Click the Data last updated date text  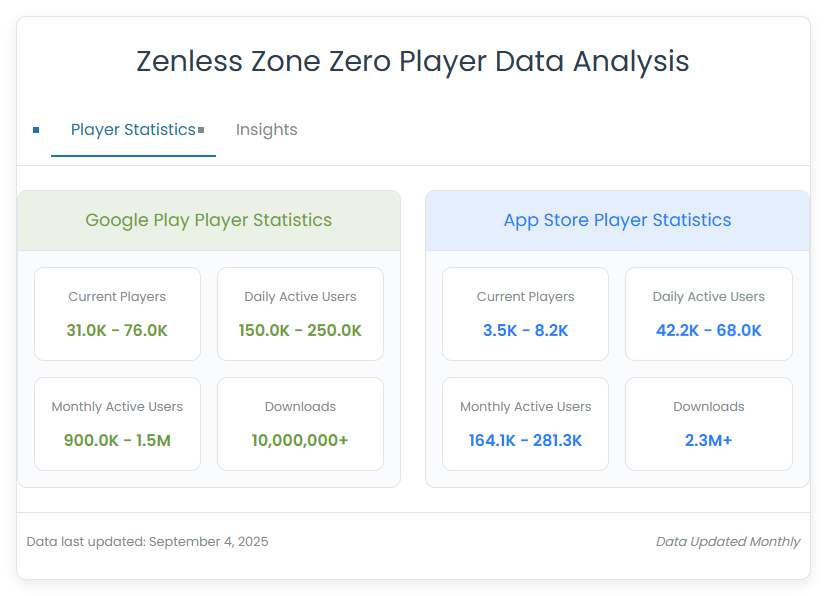tap(147, 542)
